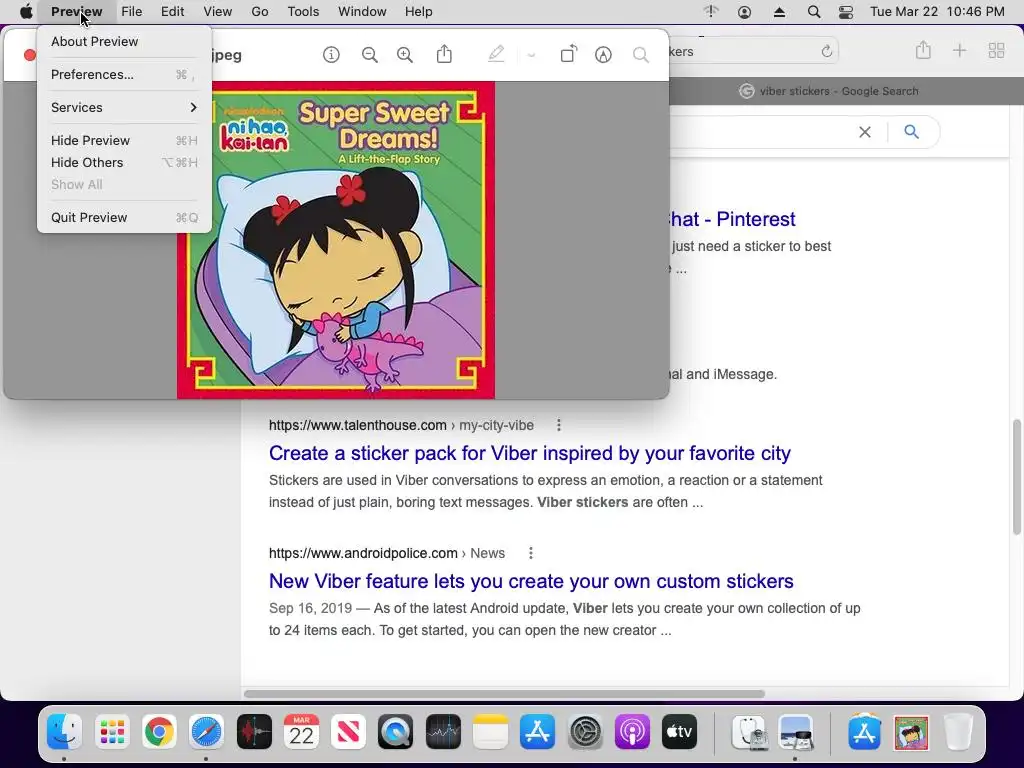Choose About Preview from the menu
Image resolution: width=1024 pixels, height=768 pixels.
click(124, 41)
